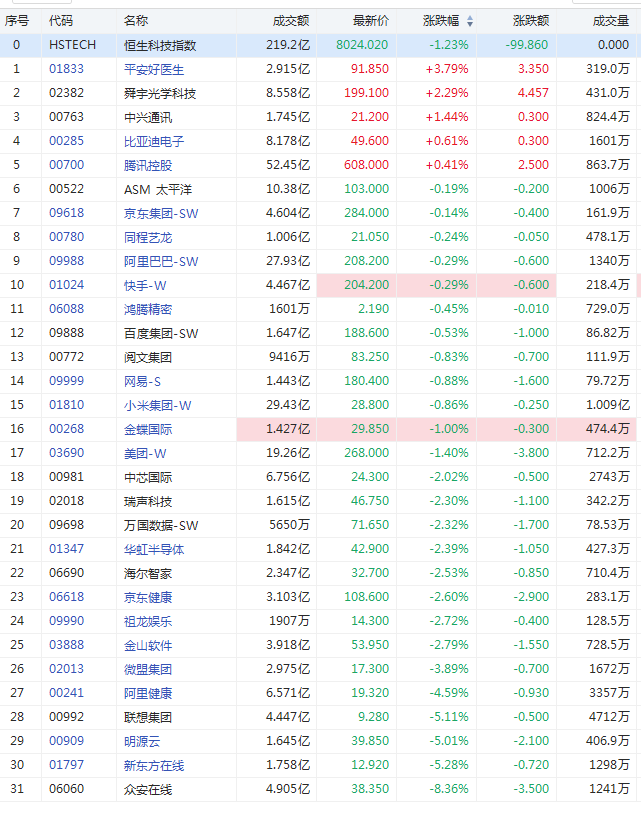
Task: Sort by 最新价 column header
Action: pyautogui.click(x=371, y=21)
